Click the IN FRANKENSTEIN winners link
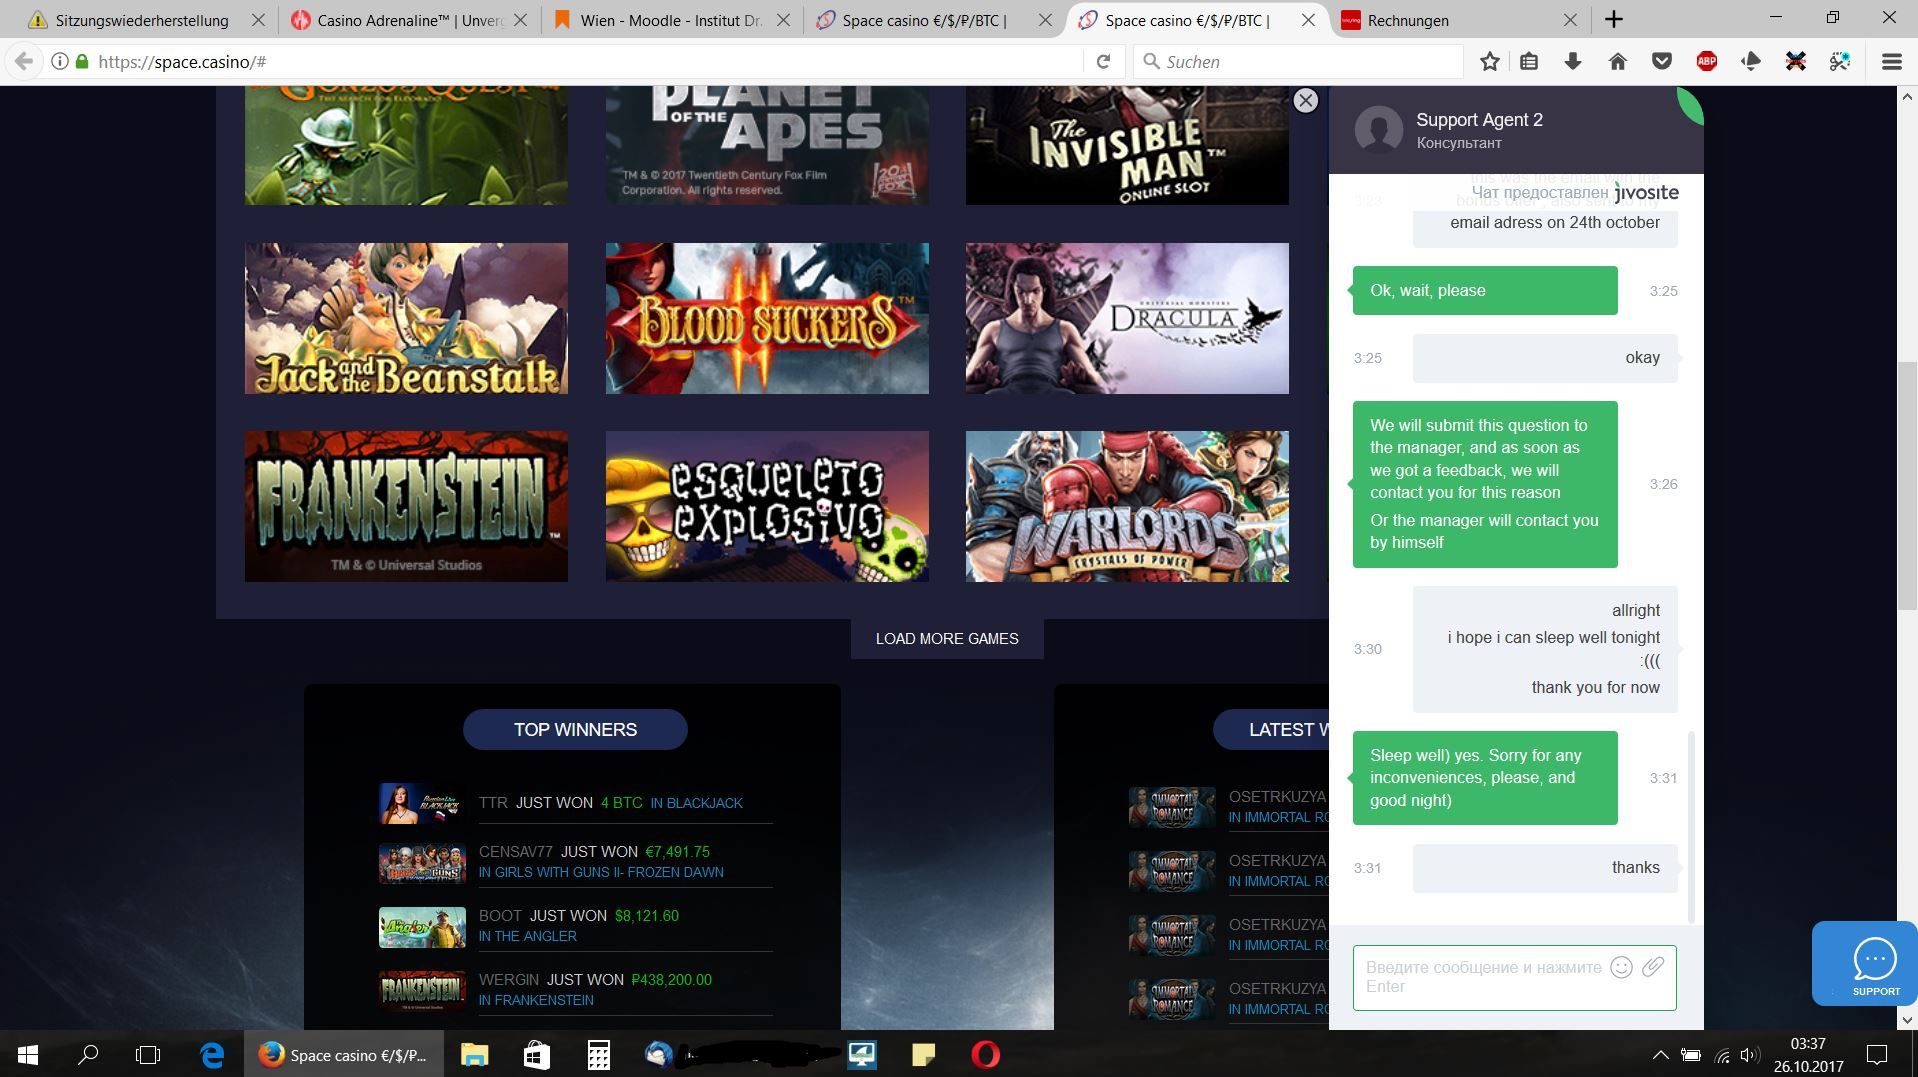This screenshot has width=1918, height=1077. point(536,1000)
